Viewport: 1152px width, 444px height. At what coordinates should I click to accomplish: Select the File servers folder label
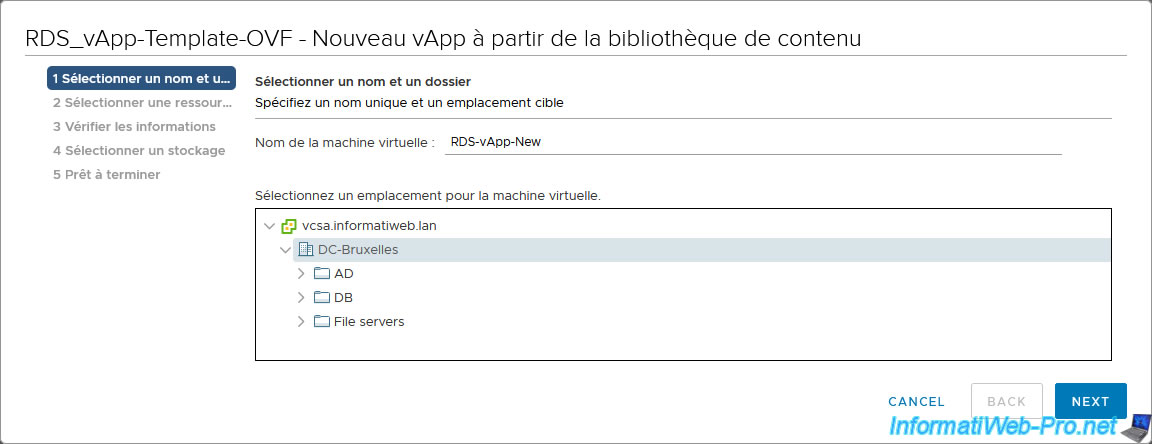(369, 321)
